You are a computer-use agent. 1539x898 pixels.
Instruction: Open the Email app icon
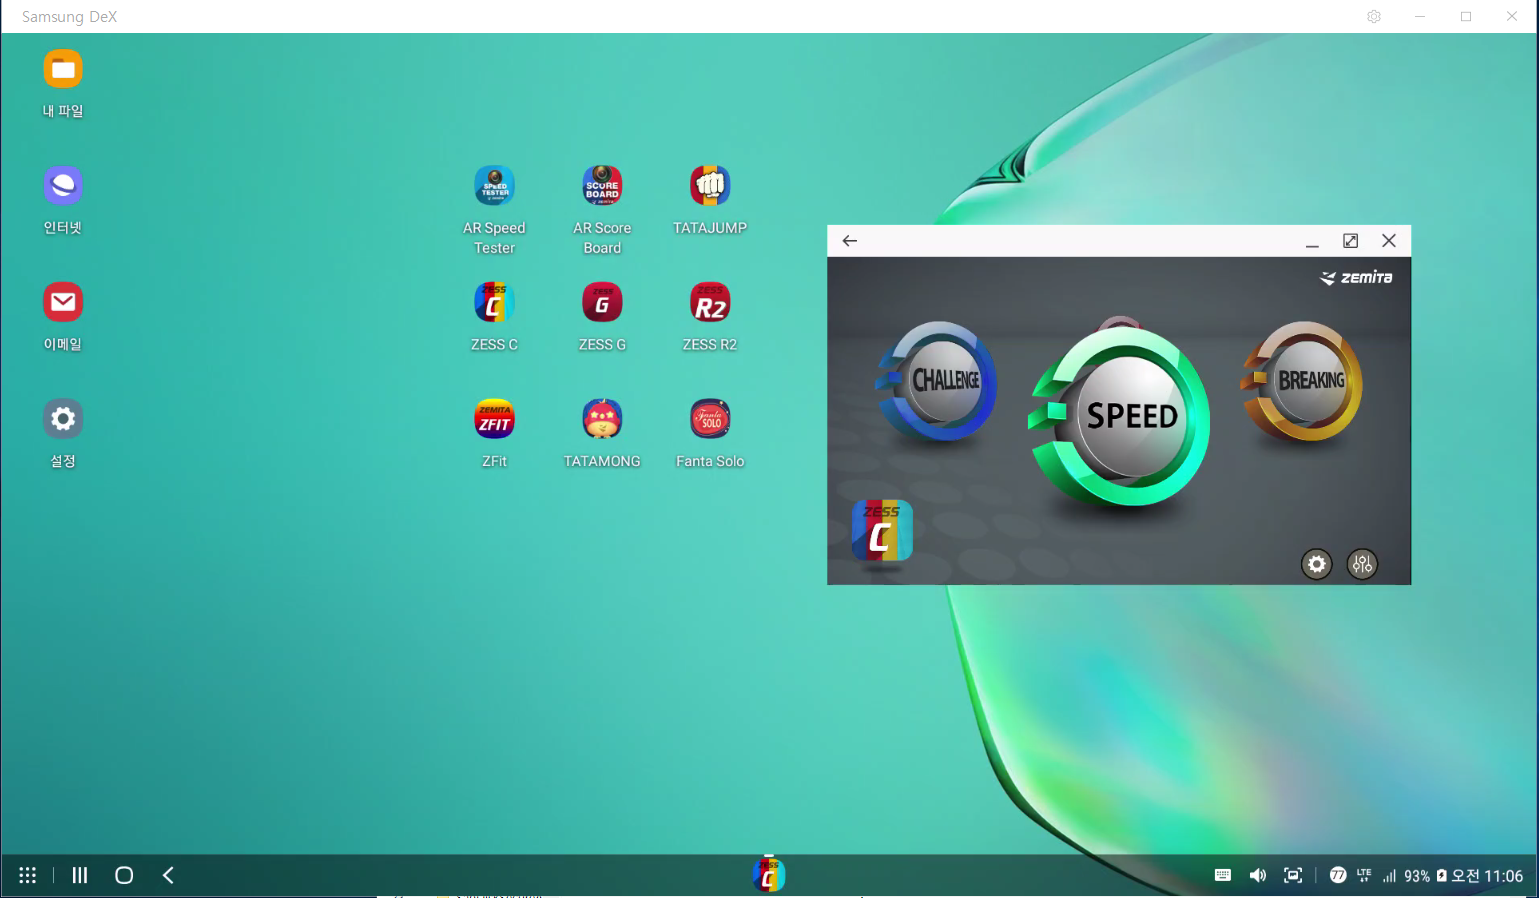pyautogui.click(x=63, y=302)
